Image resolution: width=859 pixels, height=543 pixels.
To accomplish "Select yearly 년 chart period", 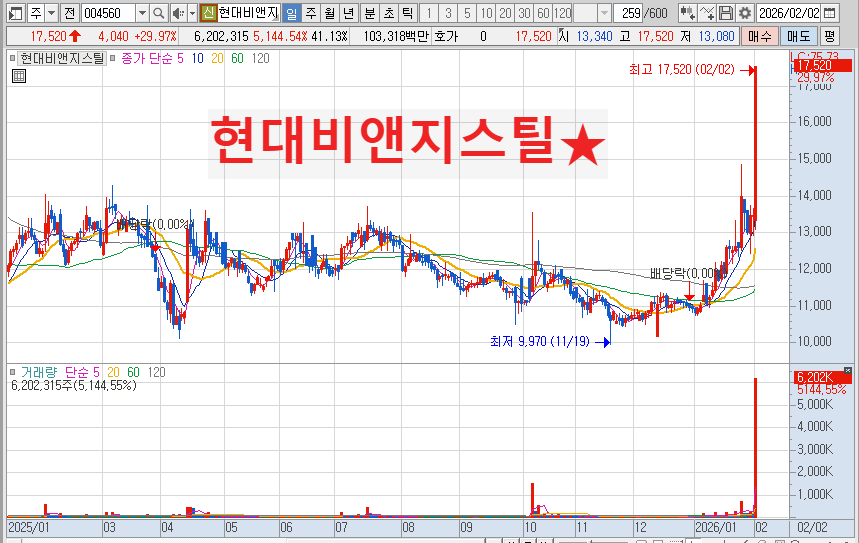I will pyautogui.click(x=348, y=13).
